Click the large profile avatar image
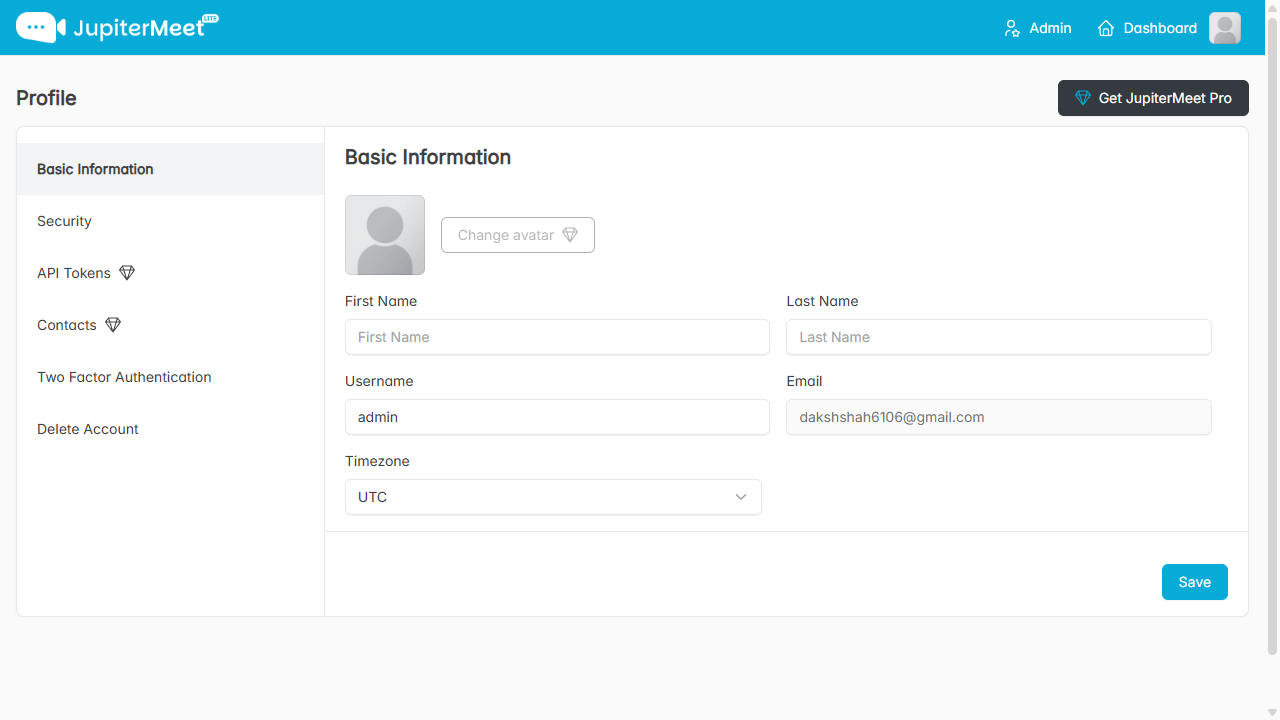The width and height of the screenshot is (1280, 720). click(x=385, y=235)
